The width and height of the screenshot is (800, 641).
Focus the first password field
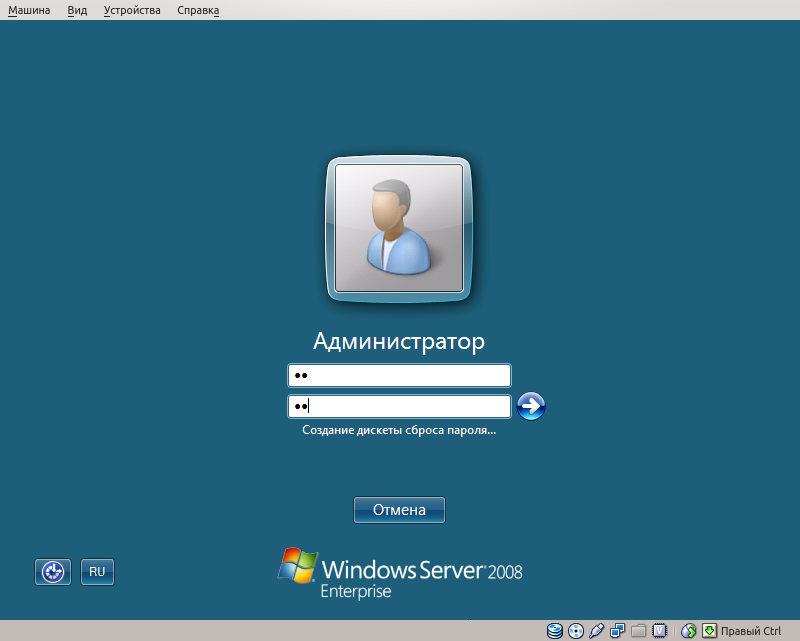click(399, 375)
